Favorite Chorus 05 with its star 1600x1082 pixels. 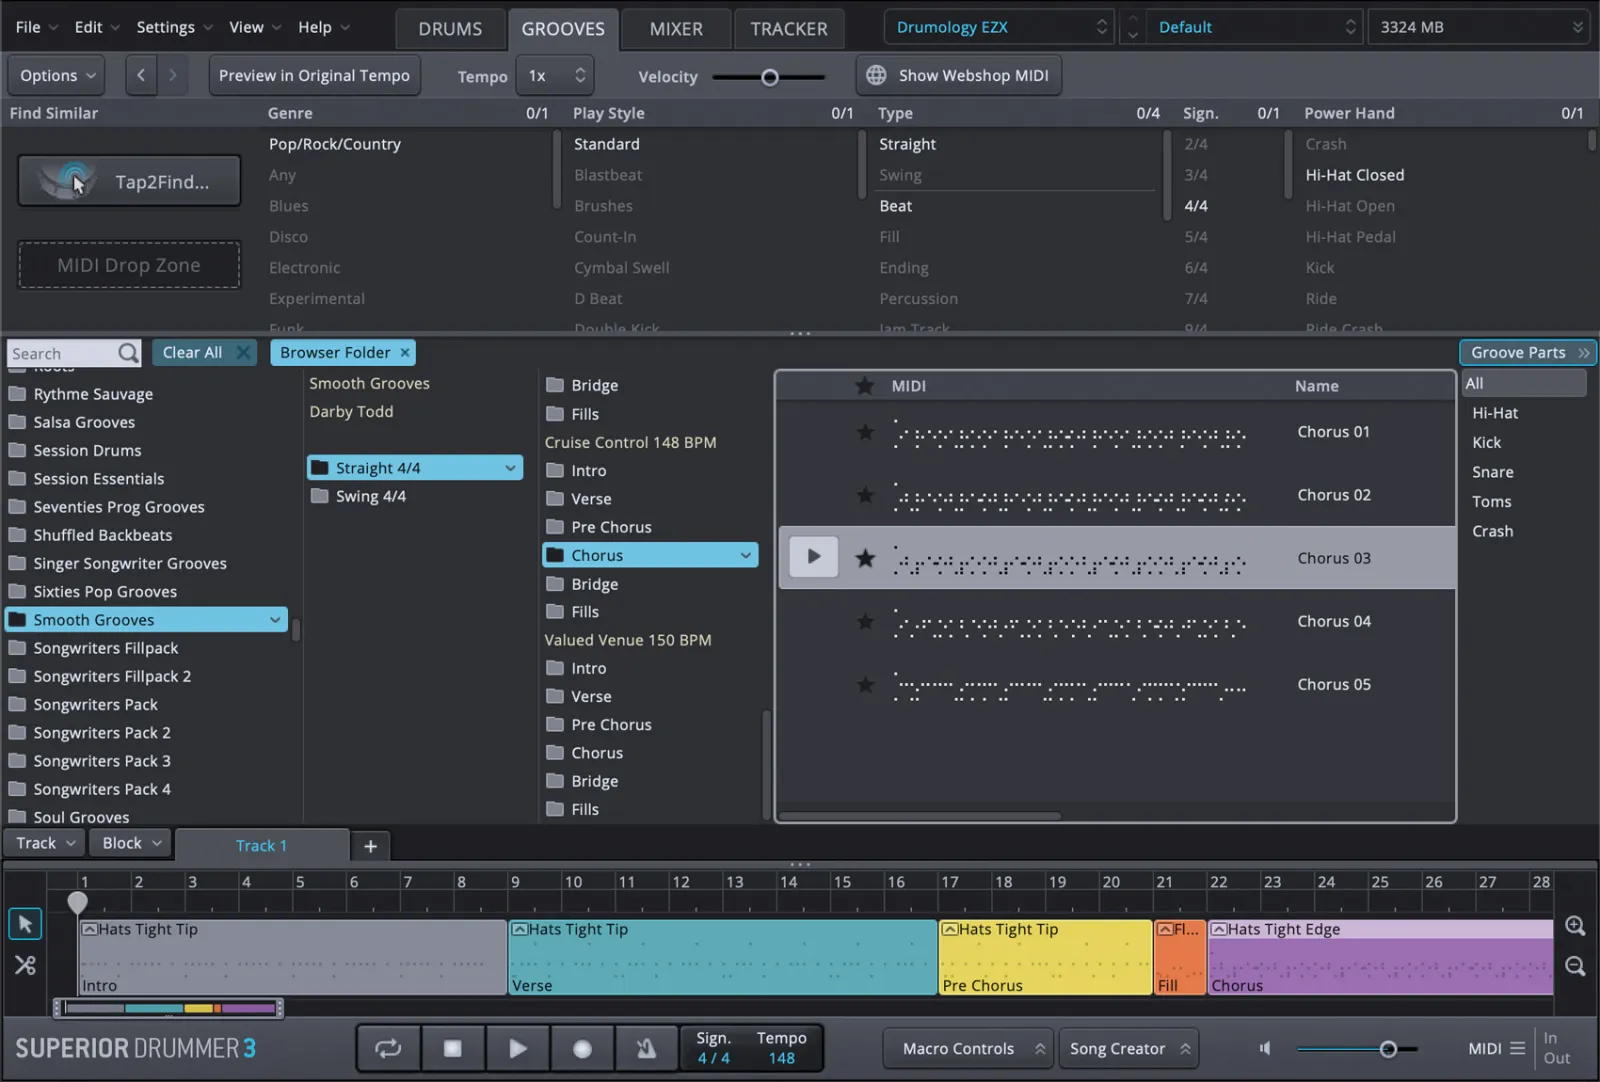tap(865, 685)
